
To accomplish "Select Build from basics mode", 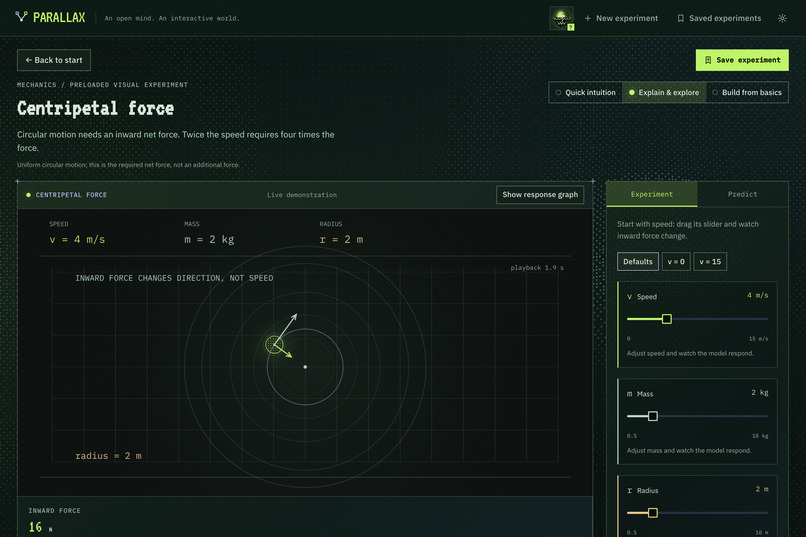I will point(747,92).
